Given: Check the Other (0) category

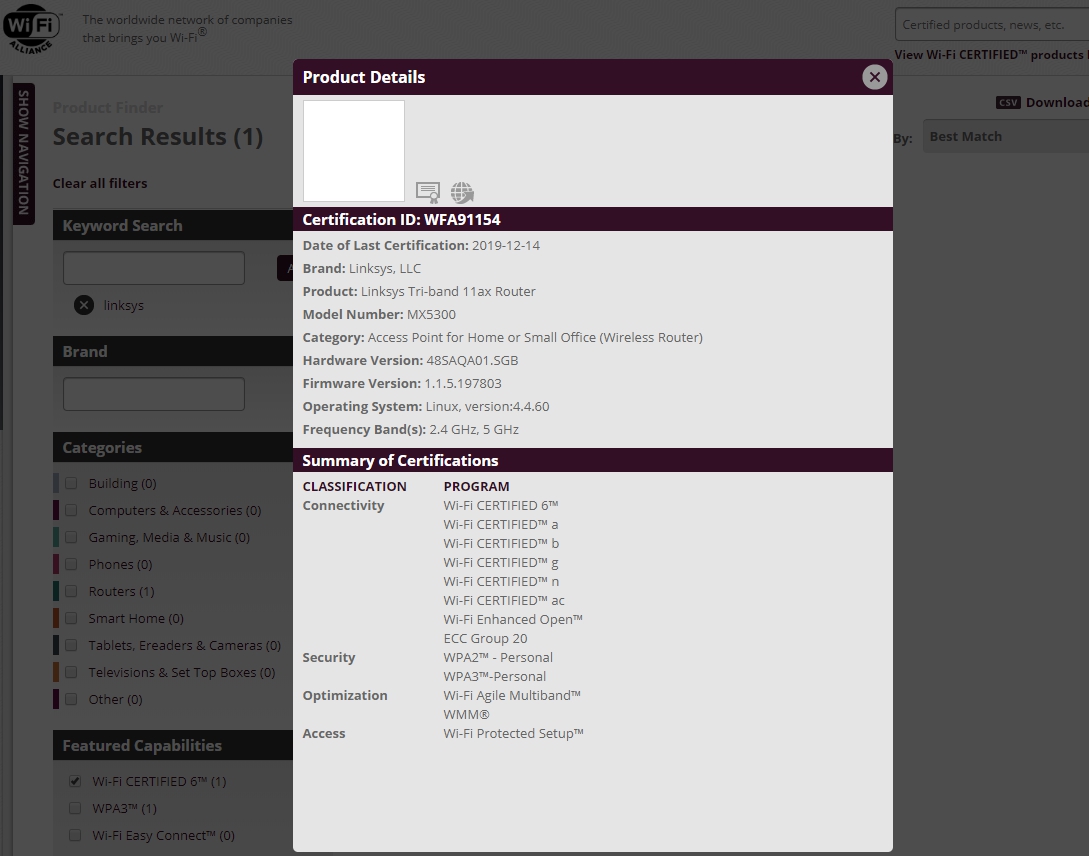Looking at the screenshot, I should 71,699.
